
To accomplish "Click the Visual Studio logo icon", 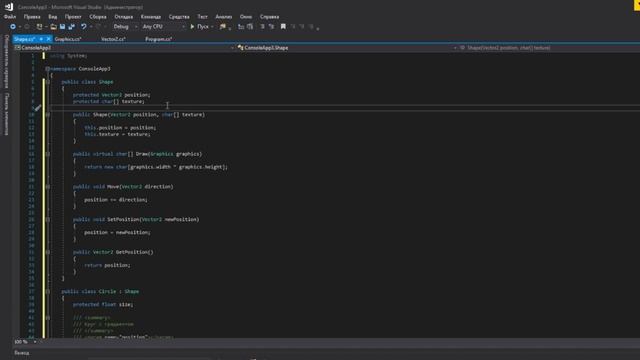I will [x=9, y=7].
